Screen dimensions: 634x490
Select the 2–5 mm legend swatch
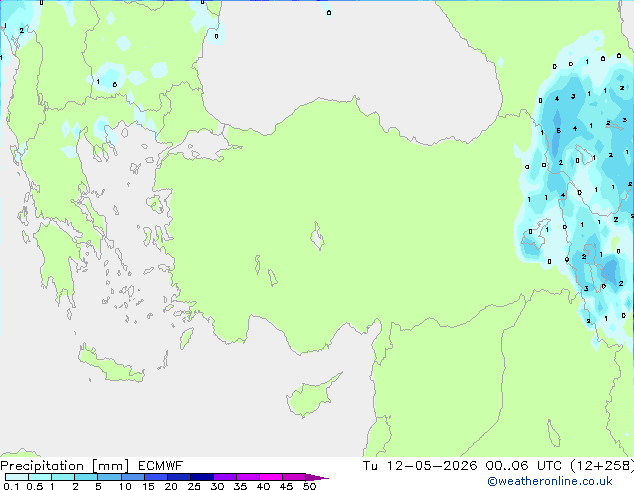pos(86,477)
